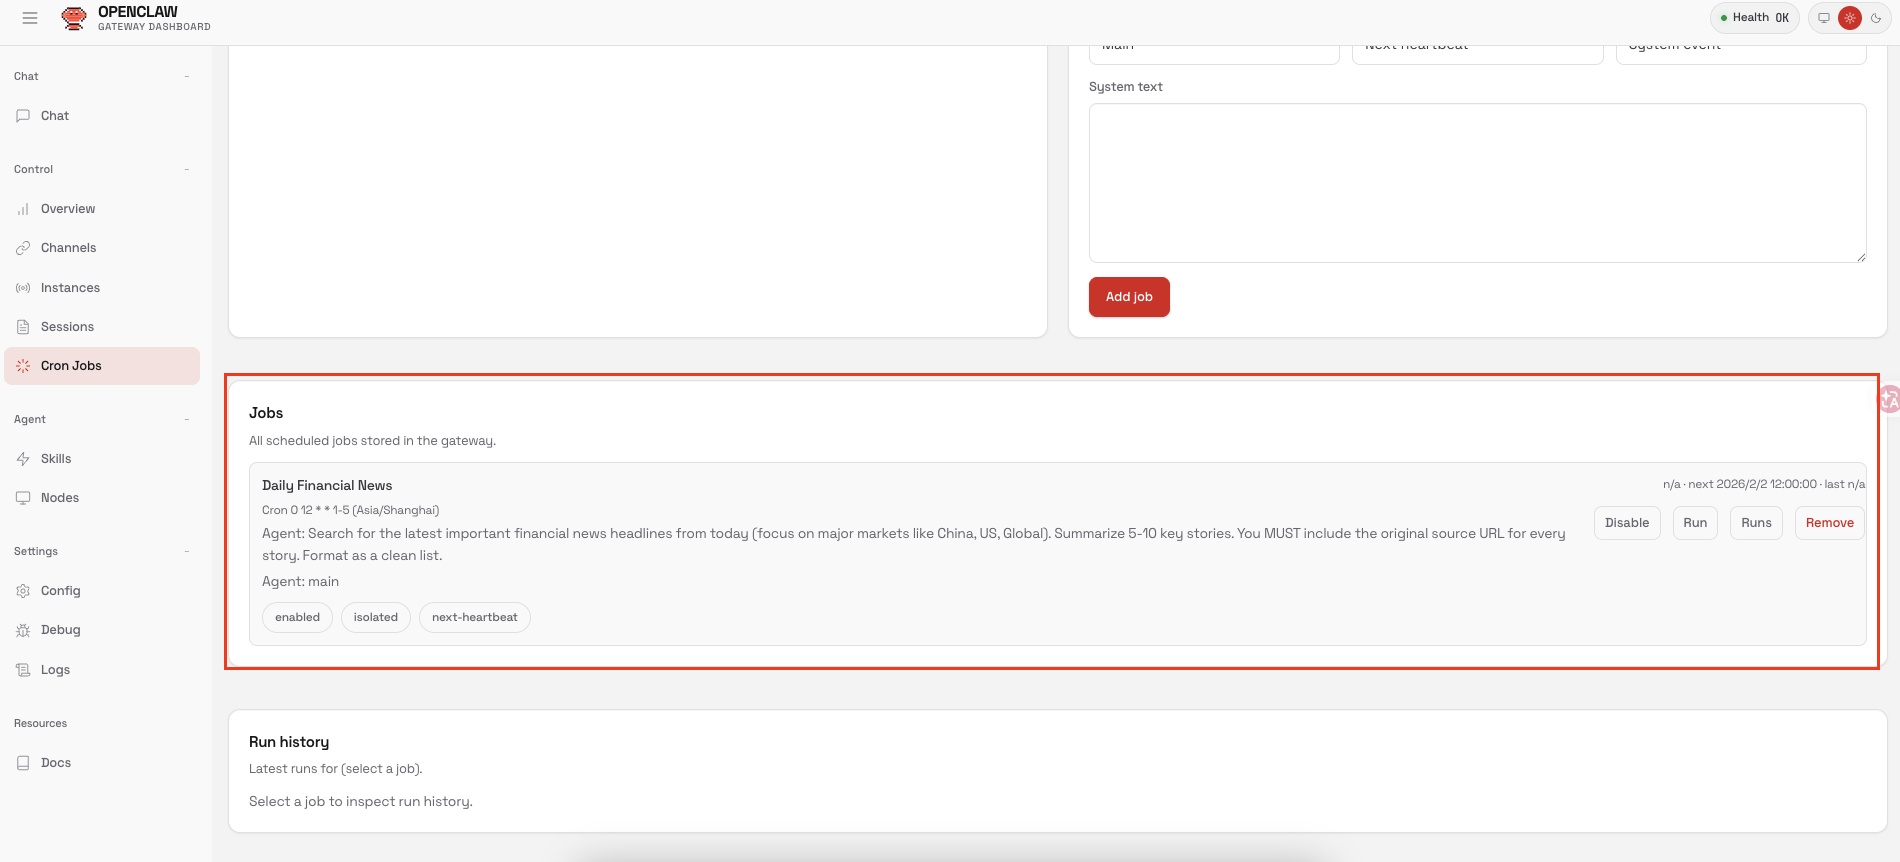Disable the Daily Financial News job
Screen dimensions: 1900x862
(x=1627, y=523)
